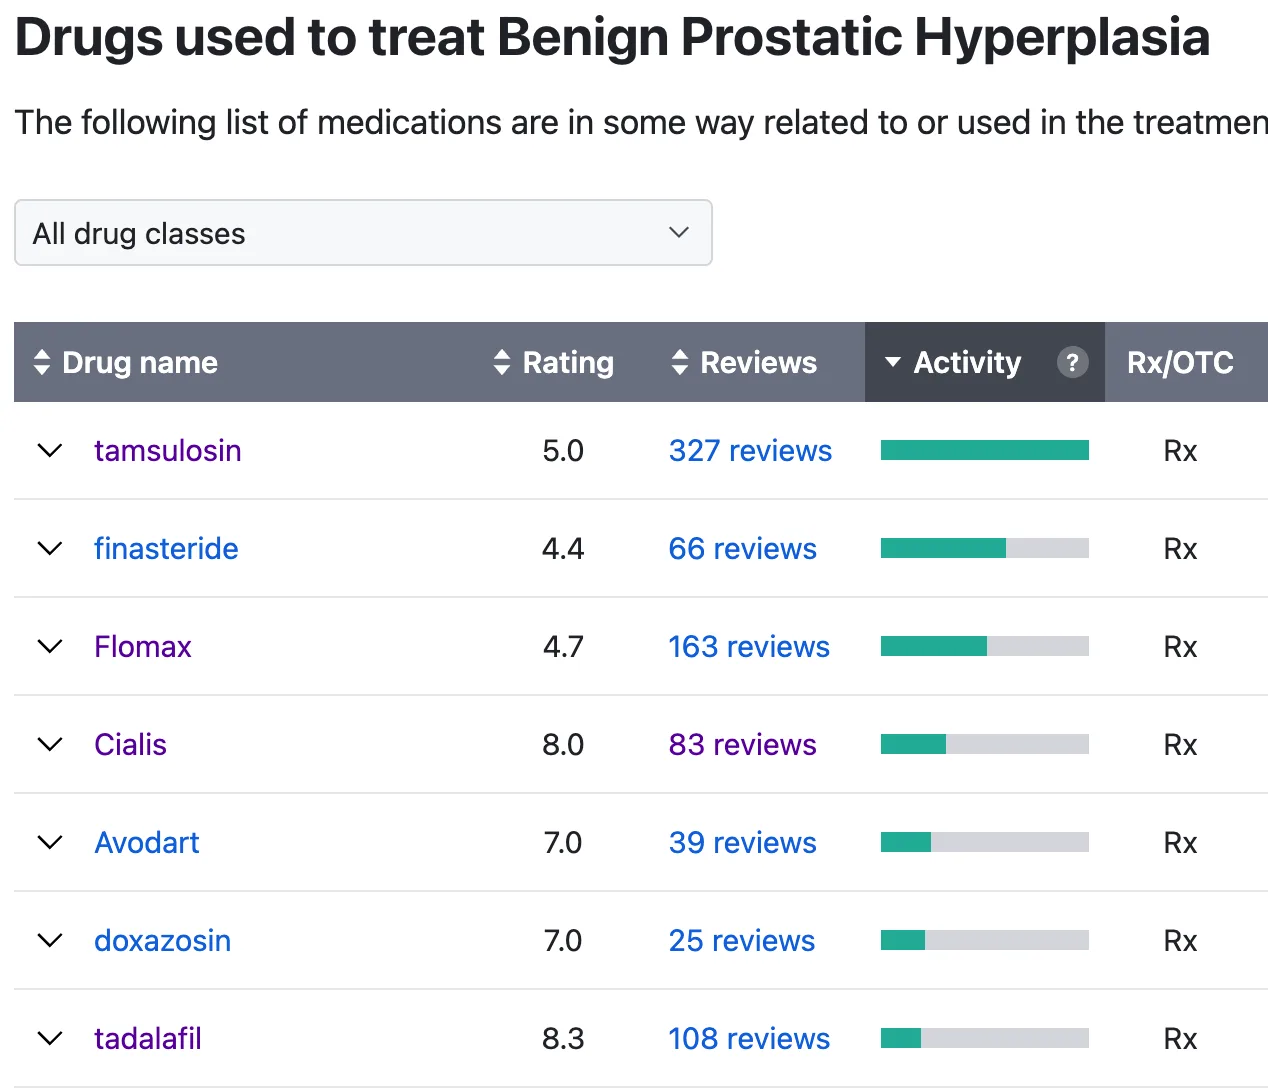Open the tadalafil drug link

coord(147,1039)
